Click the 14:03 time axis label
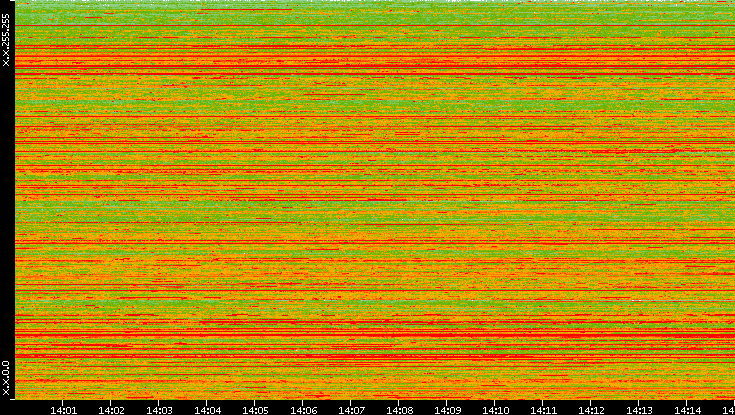Image resolution: width=735 pixels, height=415 pixels. (x=159, y=410)
